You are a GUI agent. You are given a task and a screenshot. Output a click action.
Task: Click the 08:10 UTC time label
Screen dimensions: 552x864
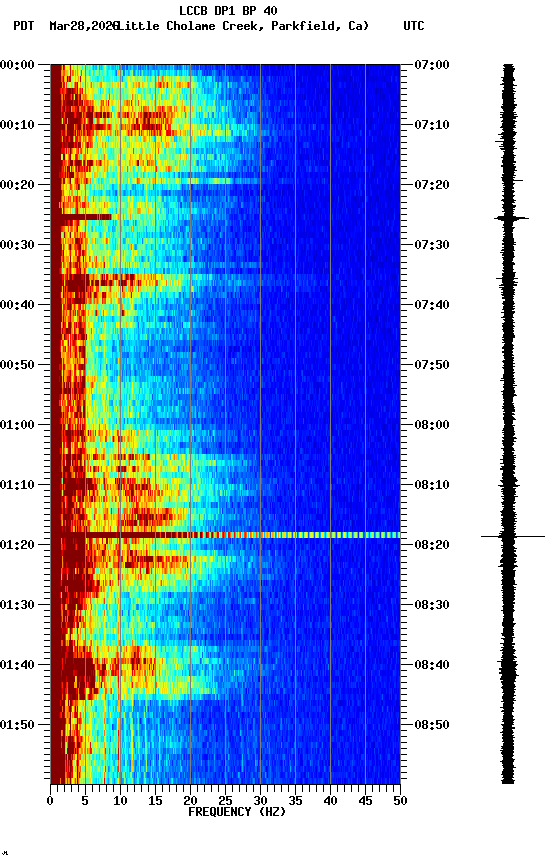point(432,485)
